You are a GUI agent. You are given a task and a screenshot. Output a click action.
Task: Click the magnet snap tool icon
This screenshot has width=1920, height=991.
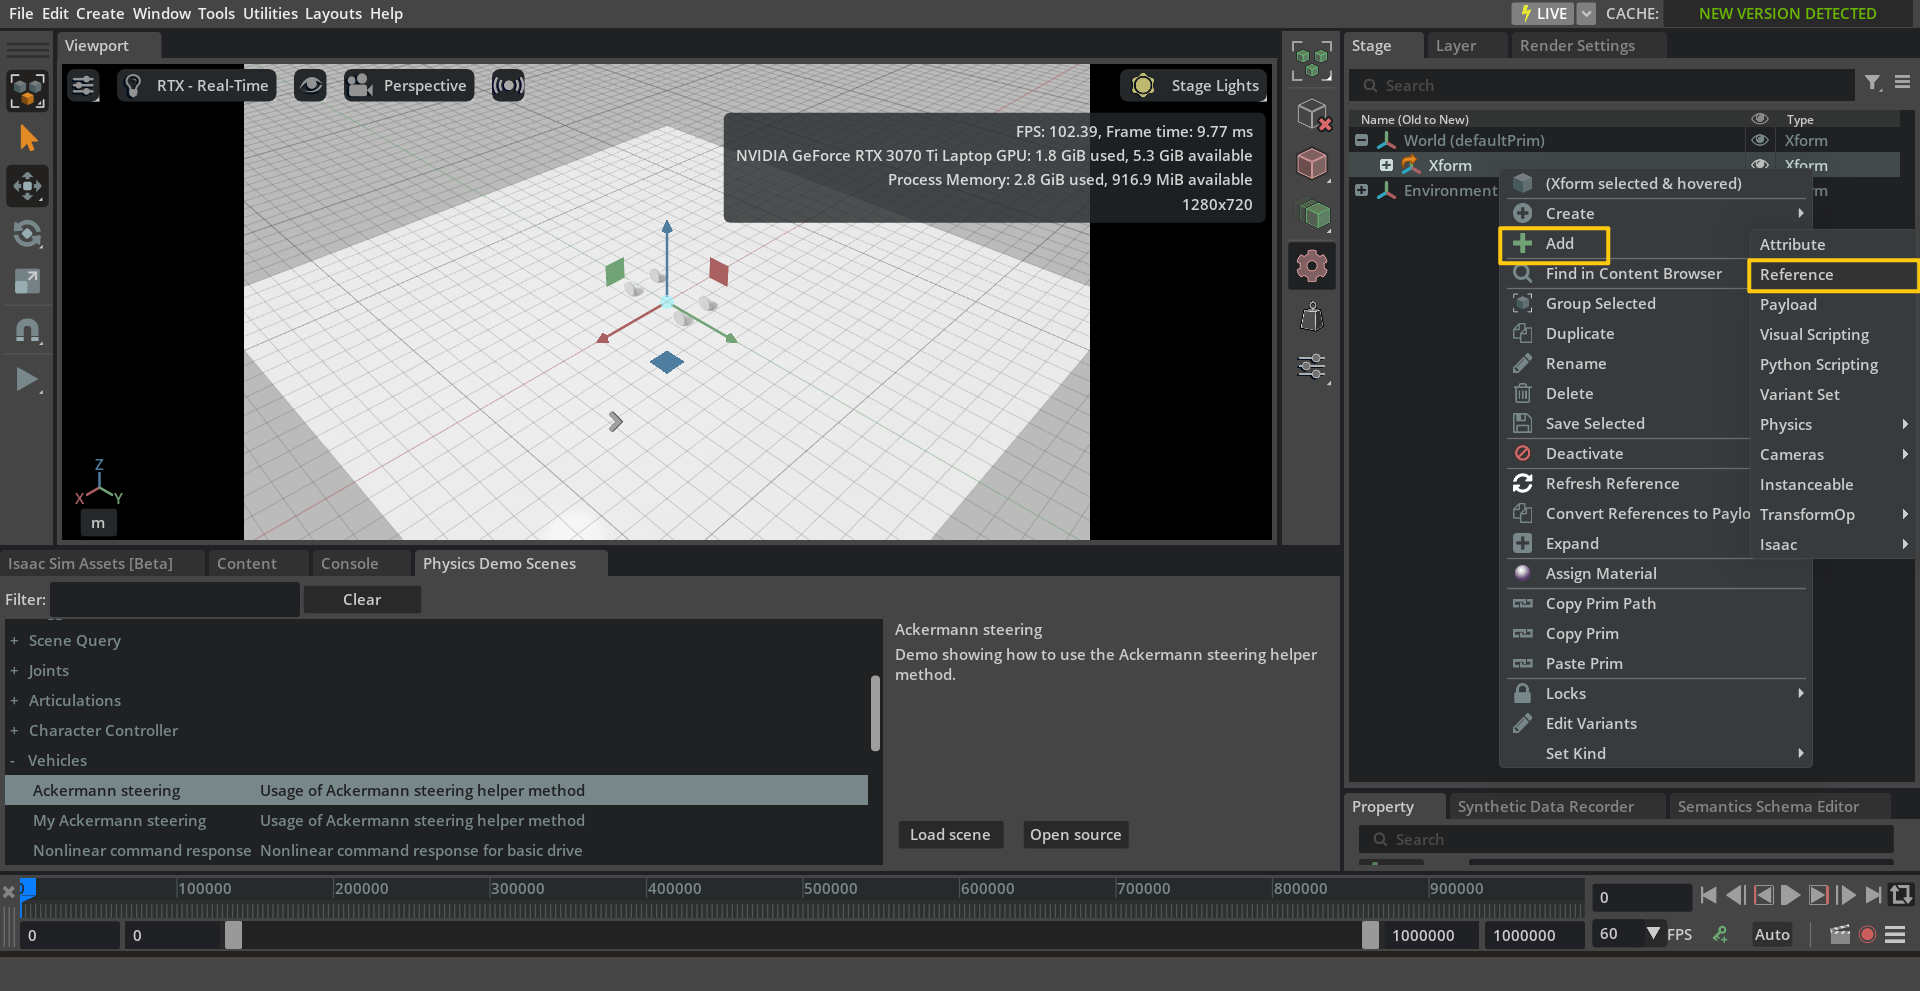(27, 331)
